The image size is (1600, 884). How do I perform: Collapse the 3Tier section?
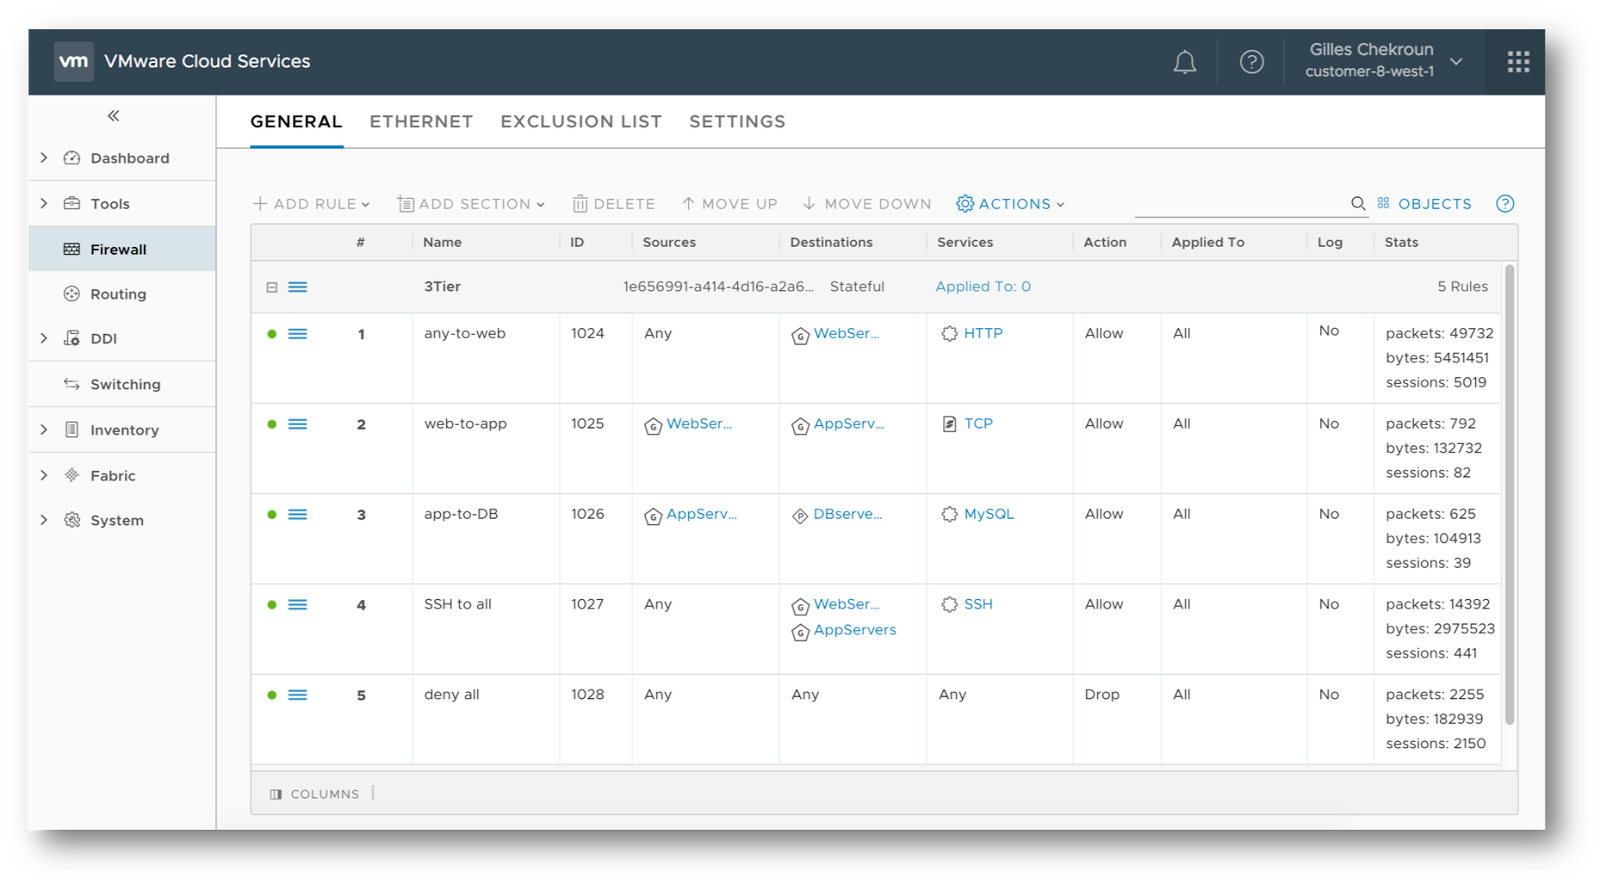[x=272, y=287]
